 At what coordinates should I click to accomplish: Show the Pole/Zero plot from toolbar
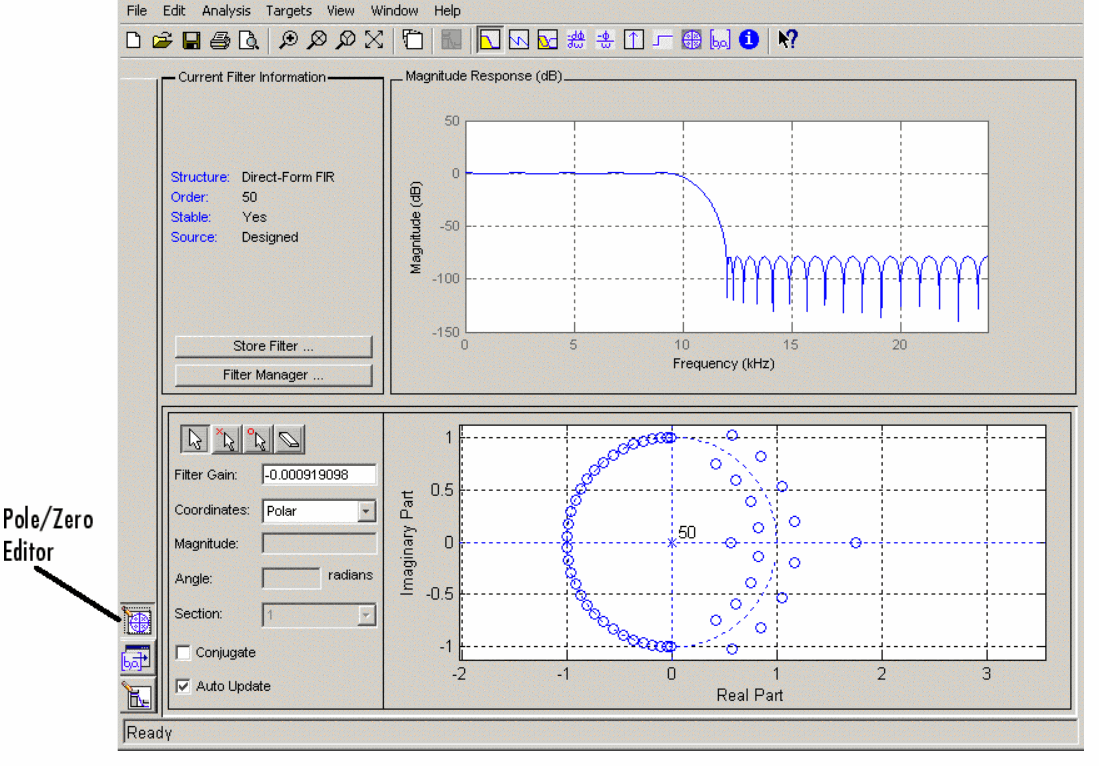pyautogui.click(x=692, y=40)
